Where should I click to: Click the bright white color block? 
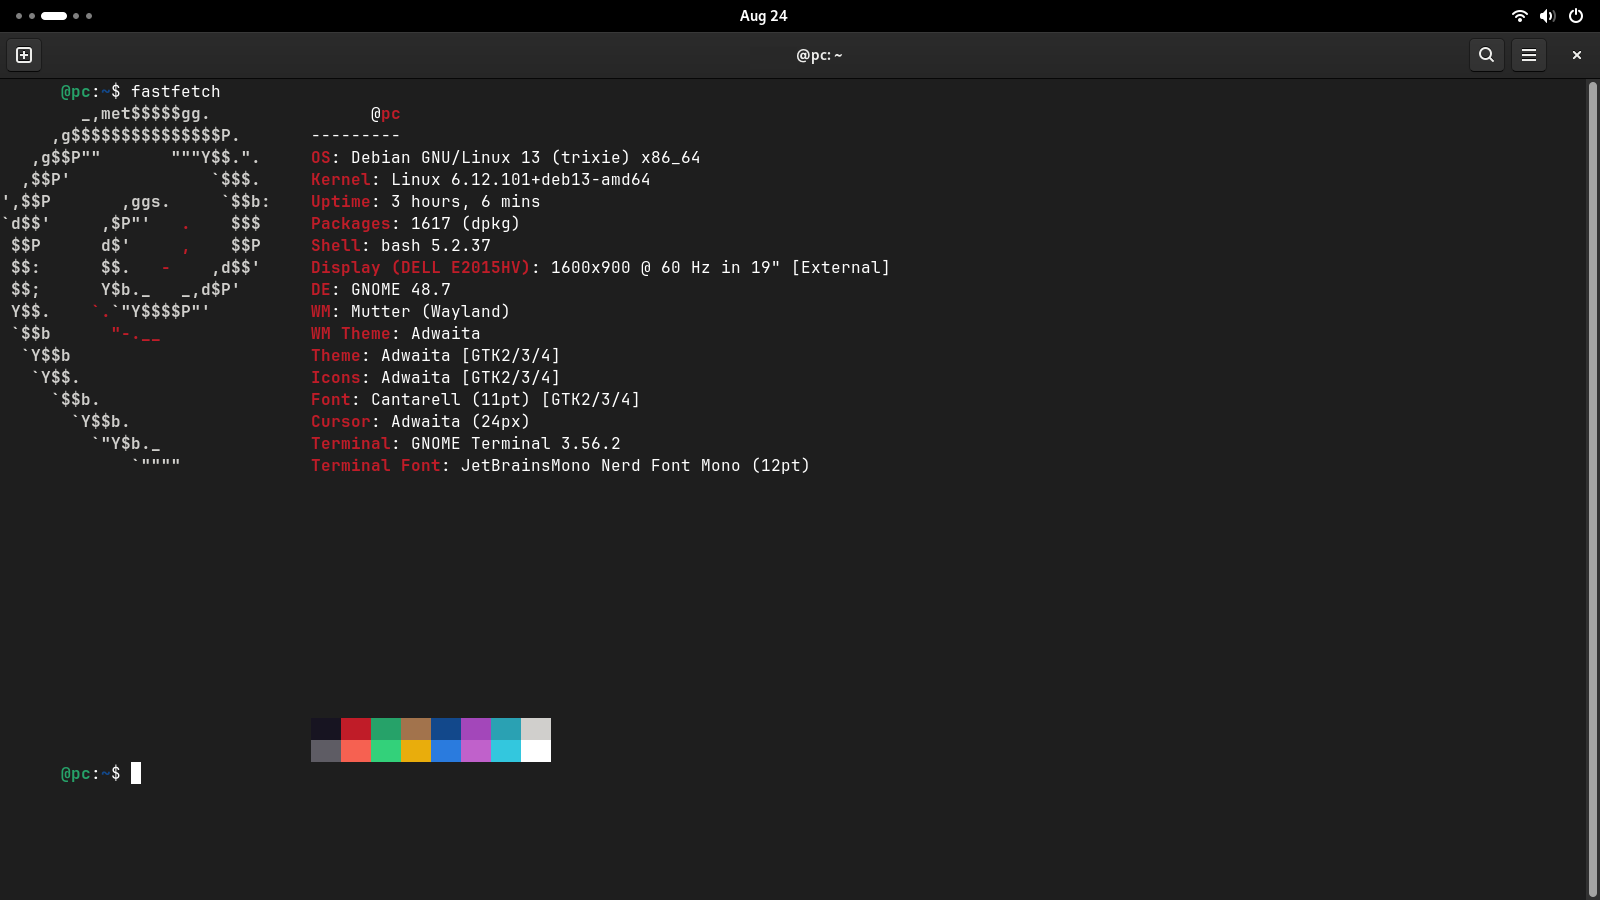[536, 751]
